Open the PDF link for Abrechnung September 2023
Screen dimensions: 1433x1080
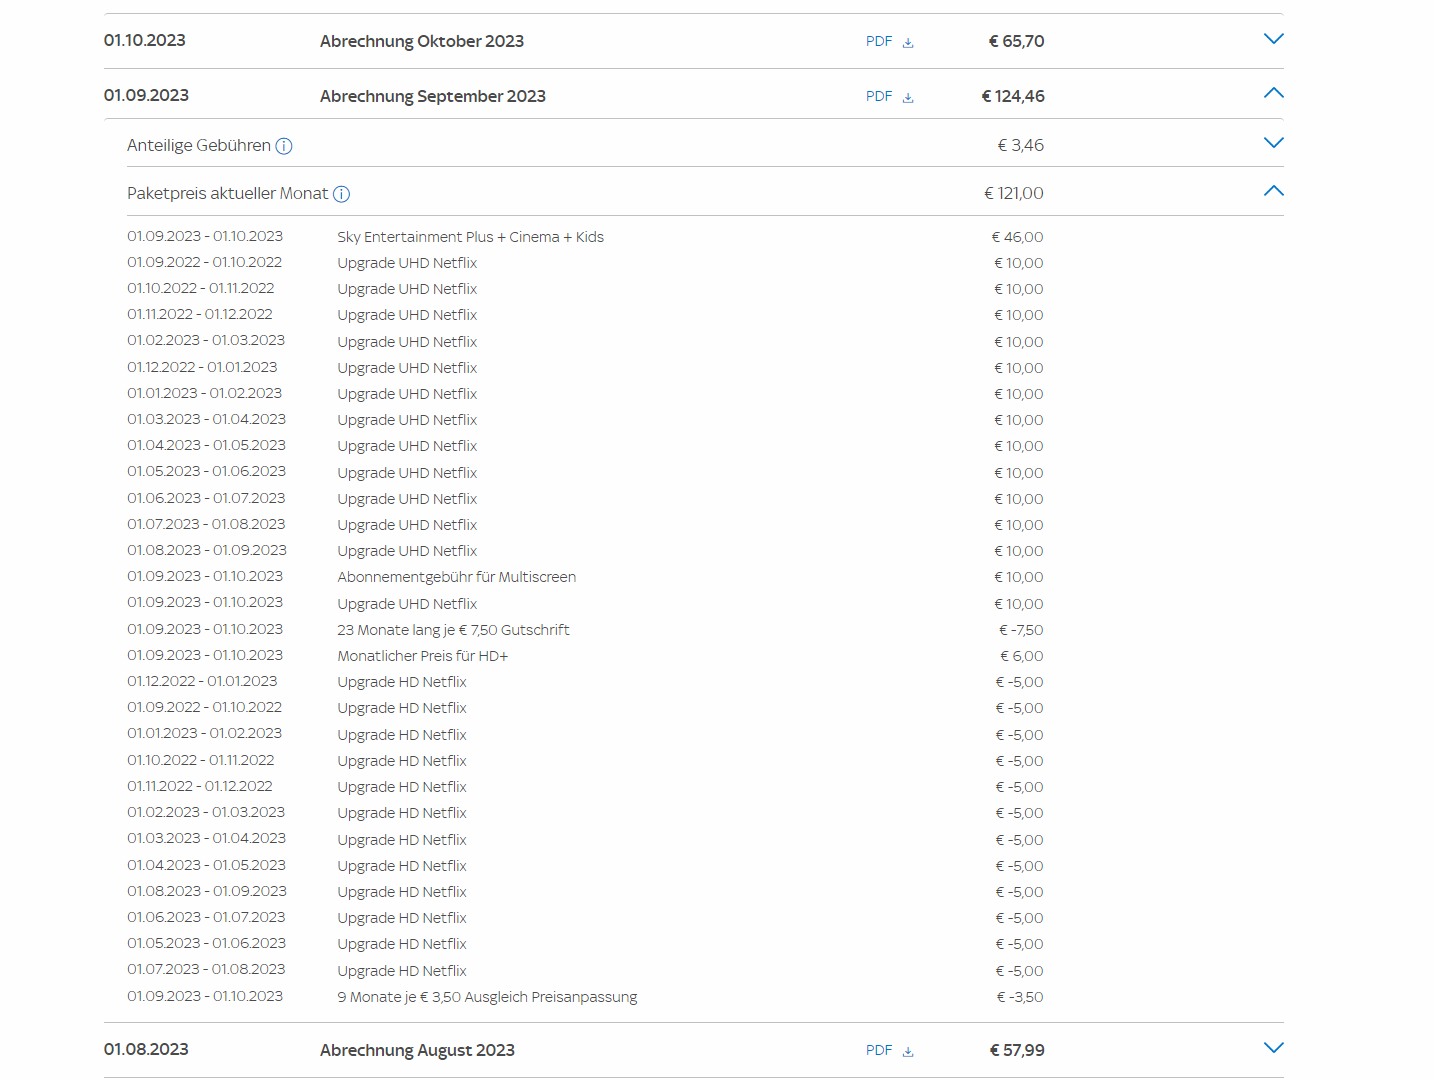879,96
